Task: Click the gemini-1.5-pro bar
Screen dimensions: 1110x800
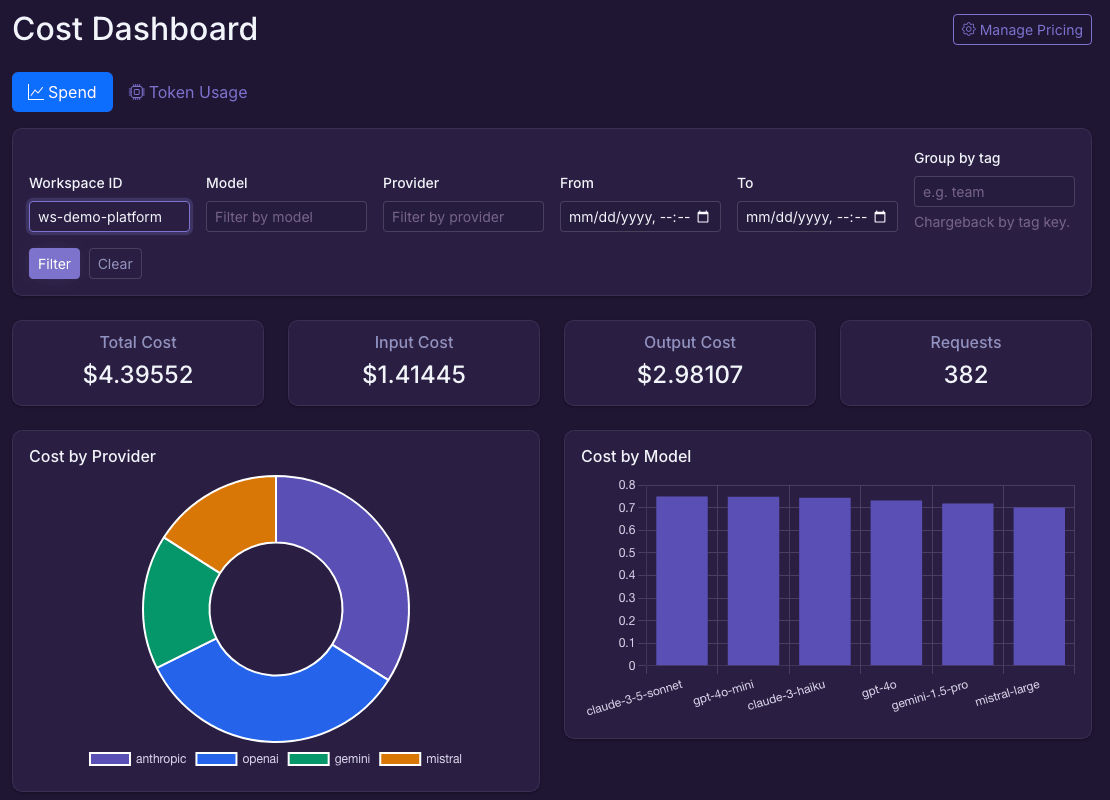Action: [968, 584]
